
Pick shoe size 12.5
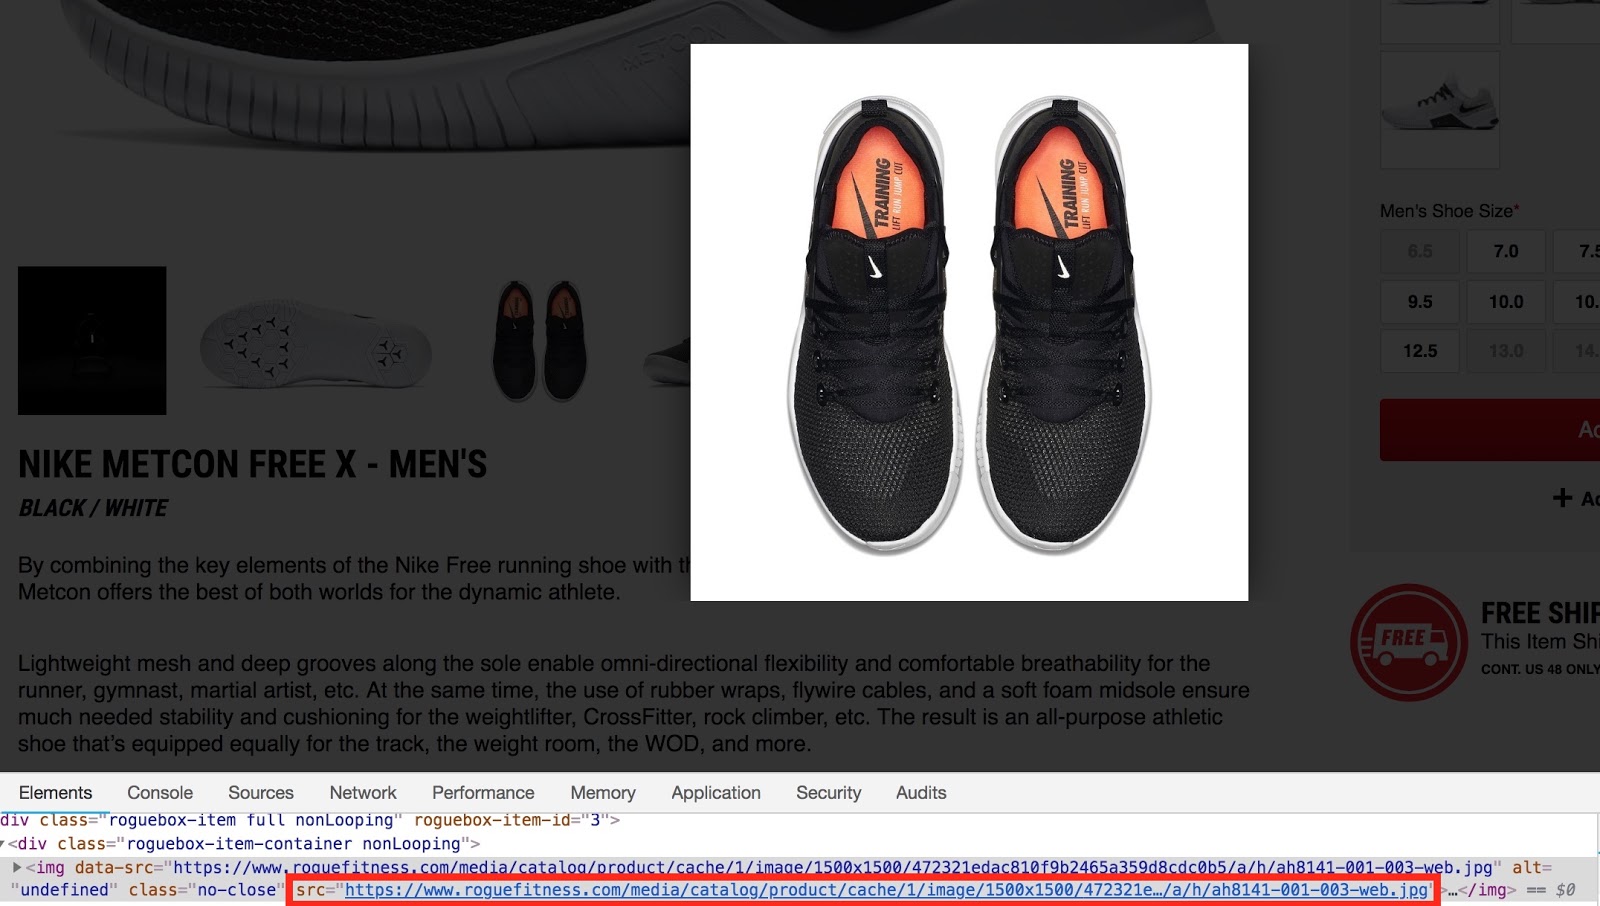[1420, 351]
